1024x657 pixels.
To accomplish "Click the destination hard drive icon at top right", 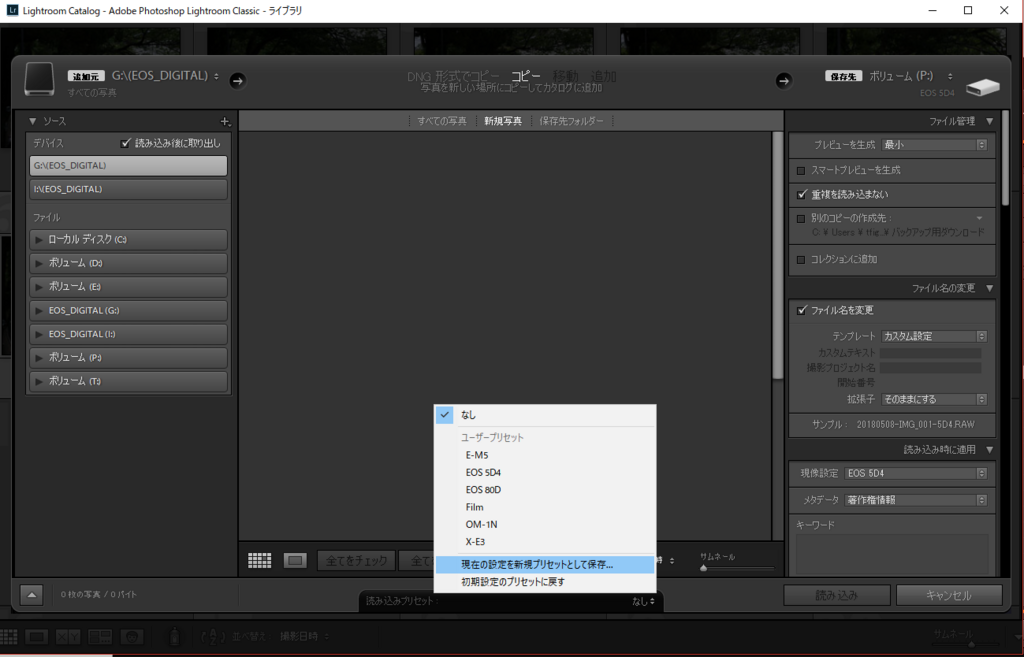I will (x=983, y=87).
